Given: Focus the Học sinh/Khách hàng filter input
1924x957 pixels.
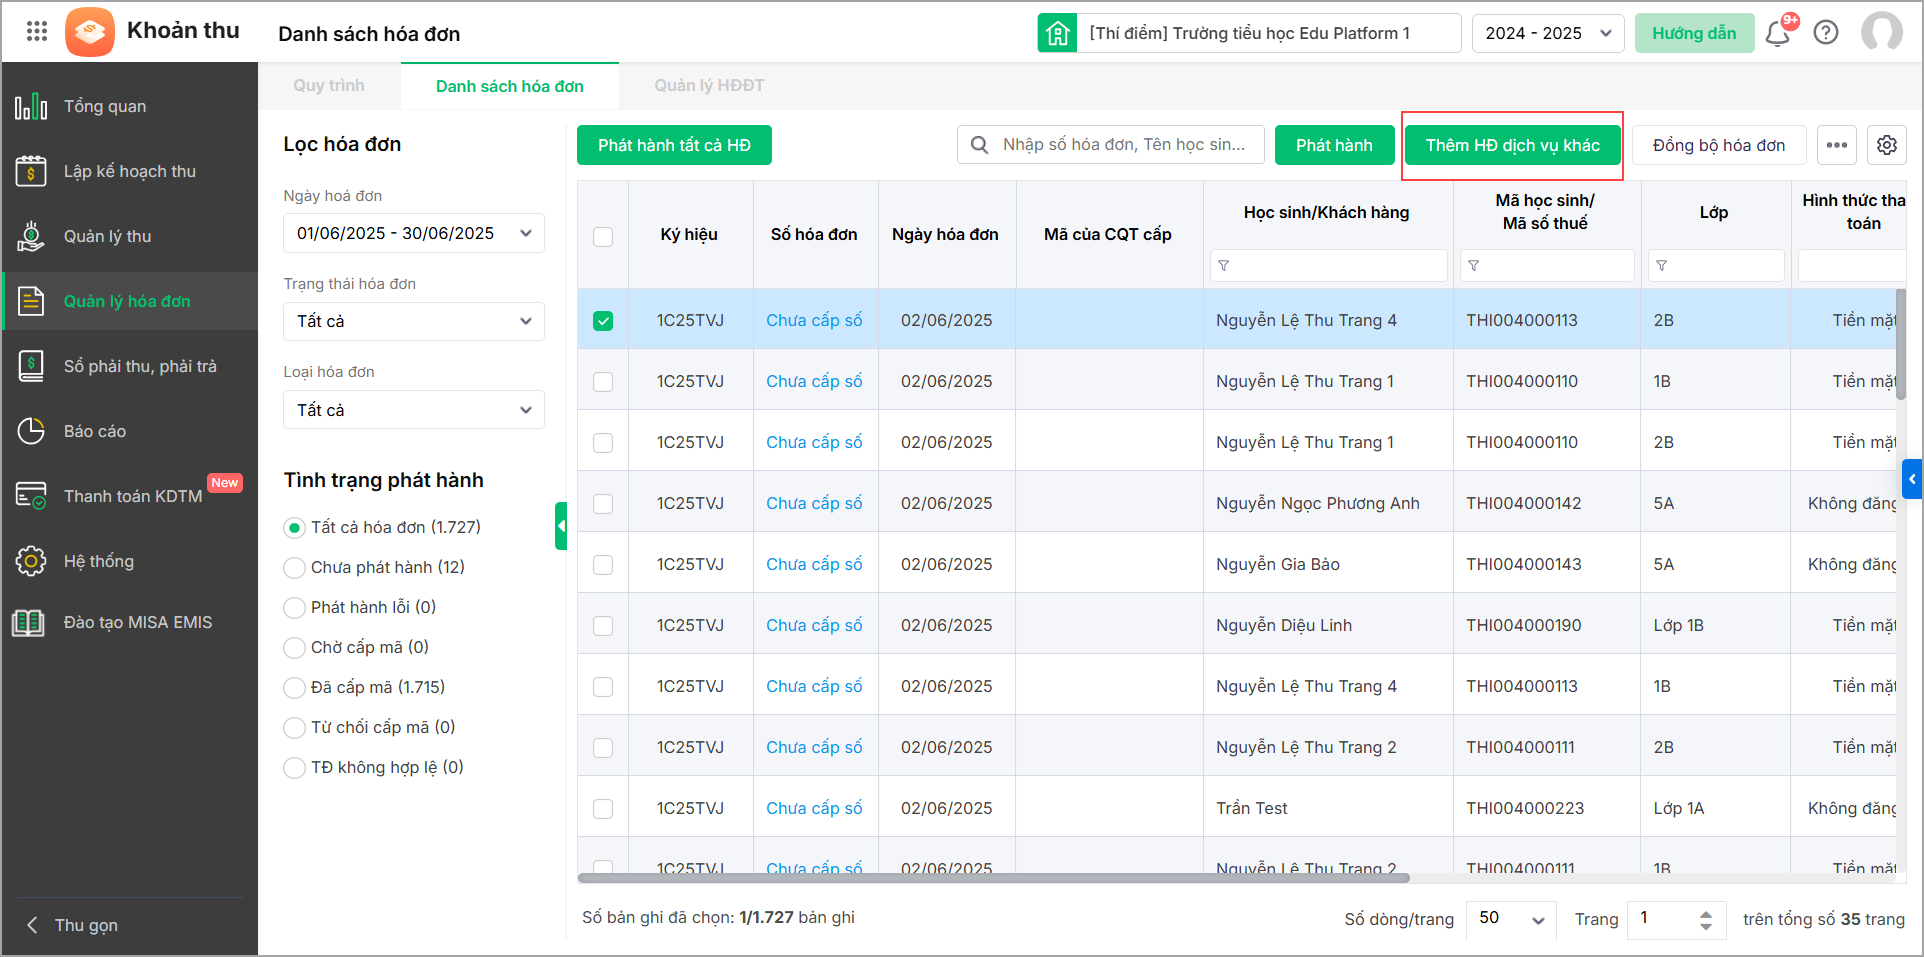Looking at the screenshot, I should (1328, 266).
